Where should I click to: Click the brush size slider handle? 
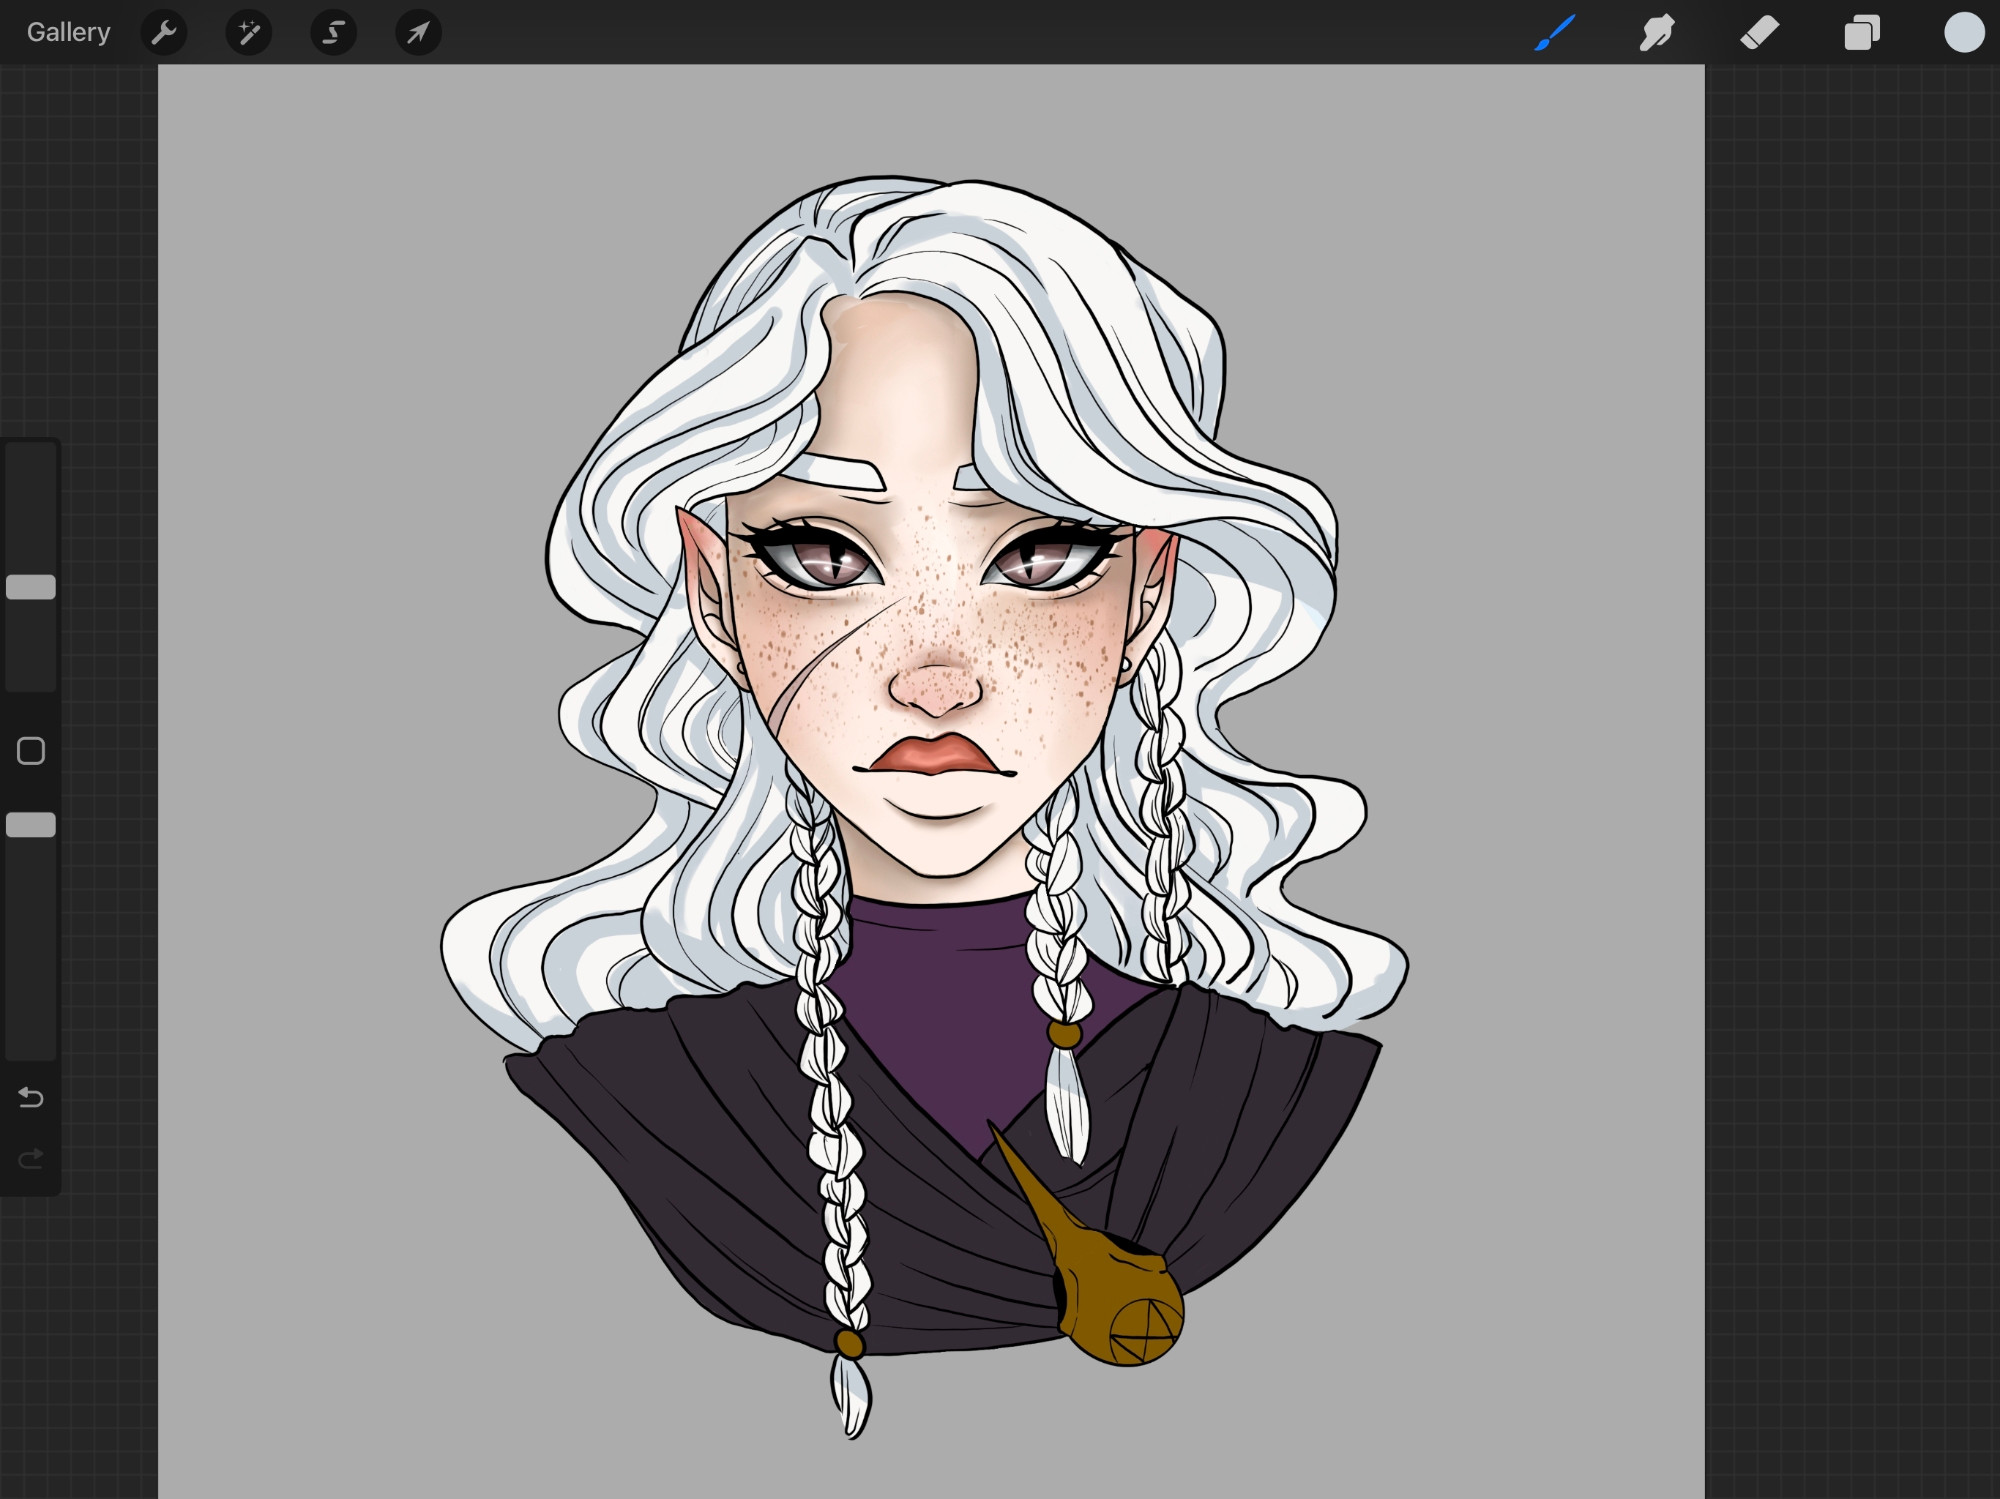(31, 587)
